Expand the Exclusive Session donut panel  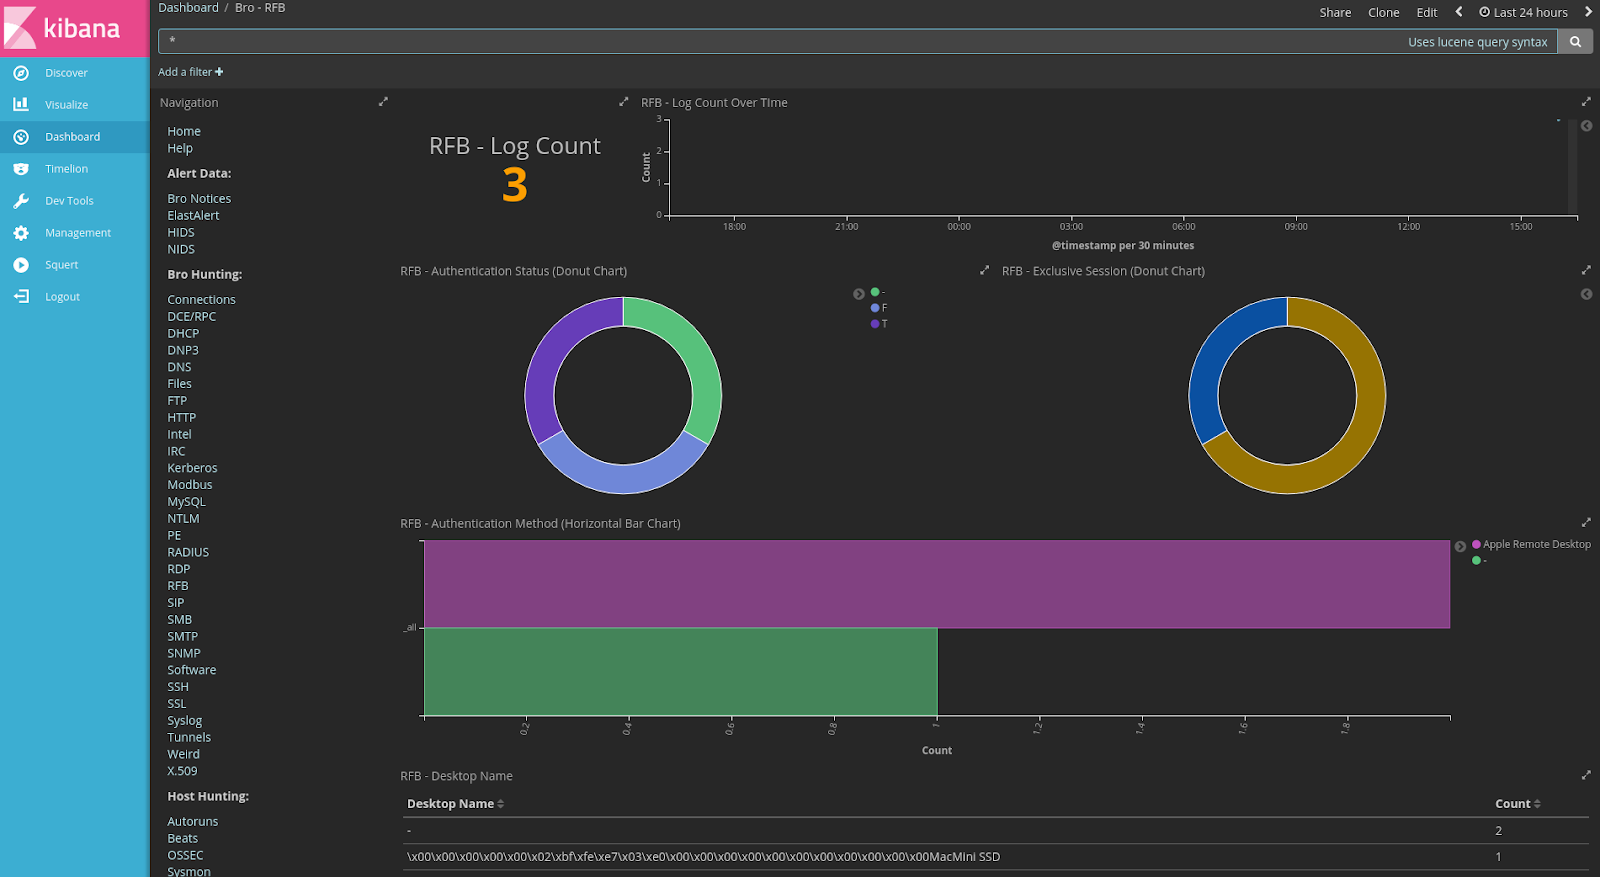1585,270
